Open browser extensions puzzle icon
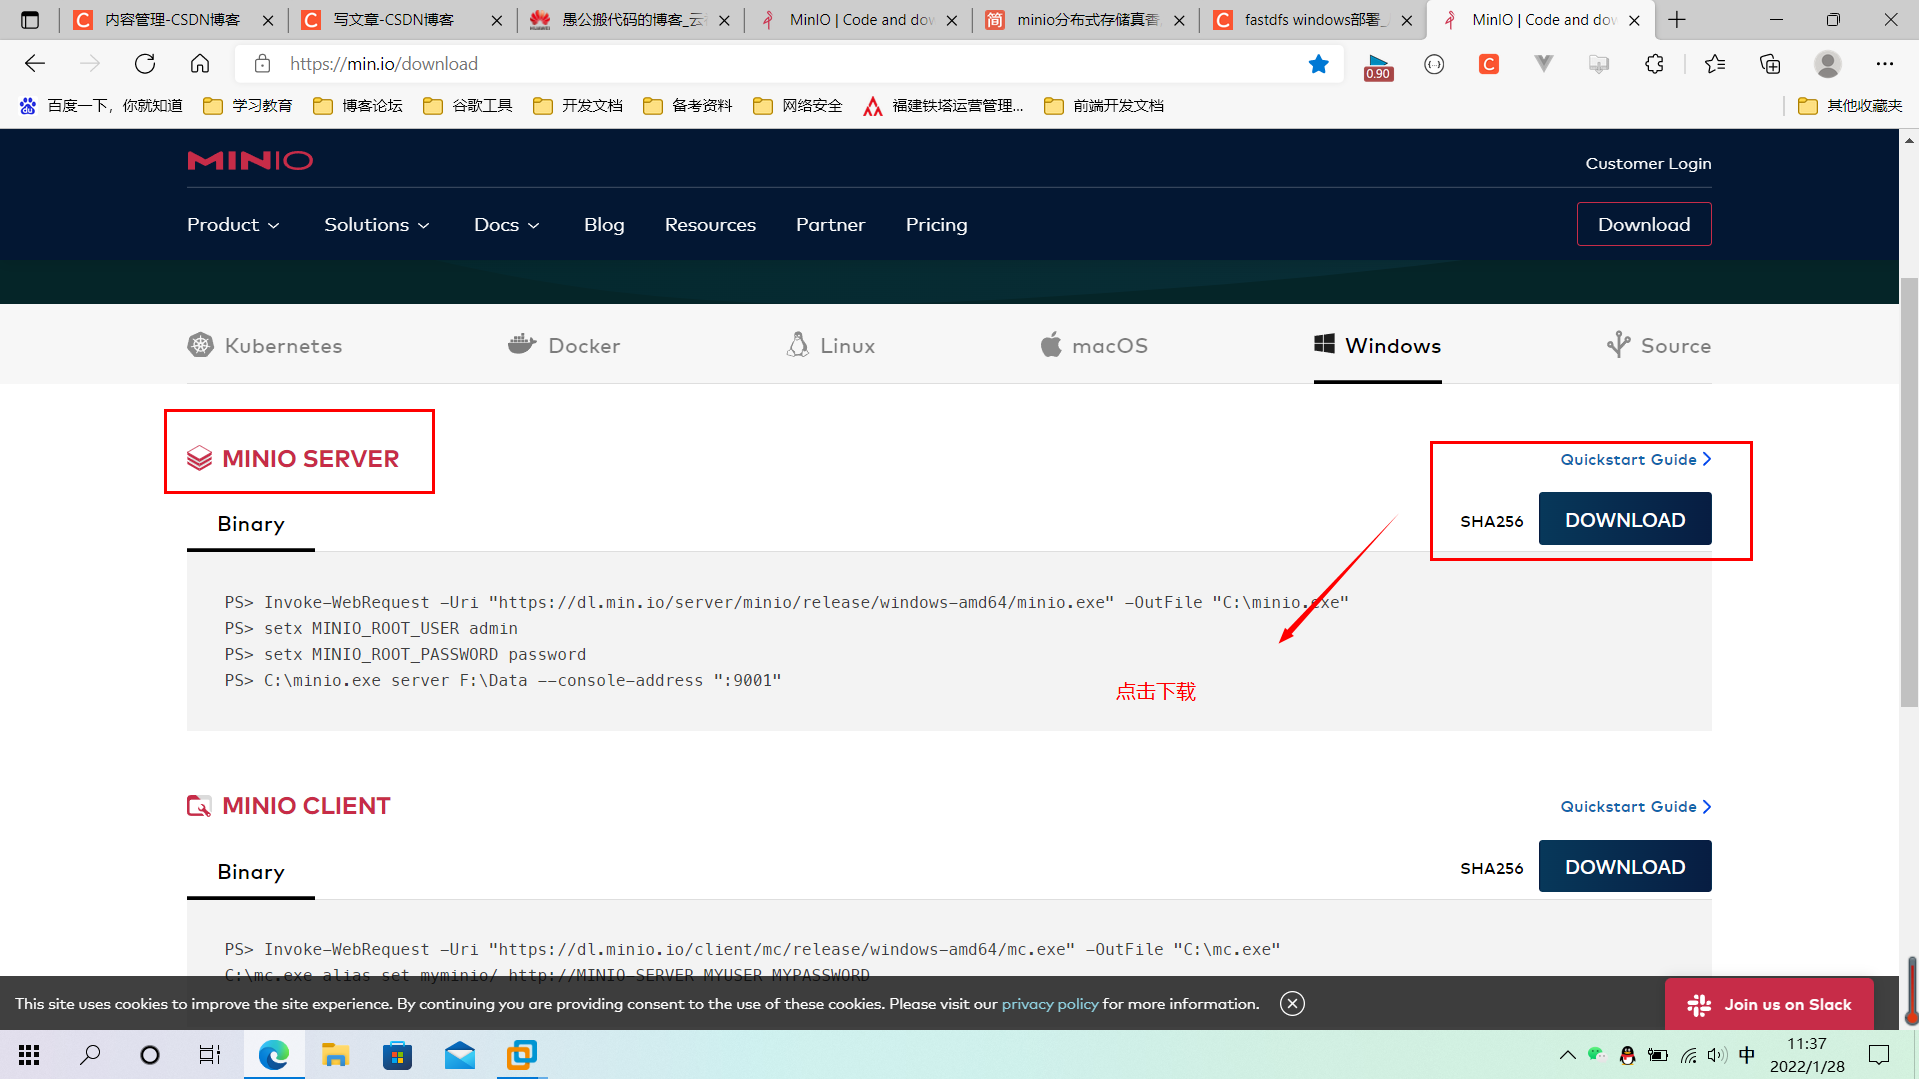Screen dimensions: 1919x1079 point(1654,64)
